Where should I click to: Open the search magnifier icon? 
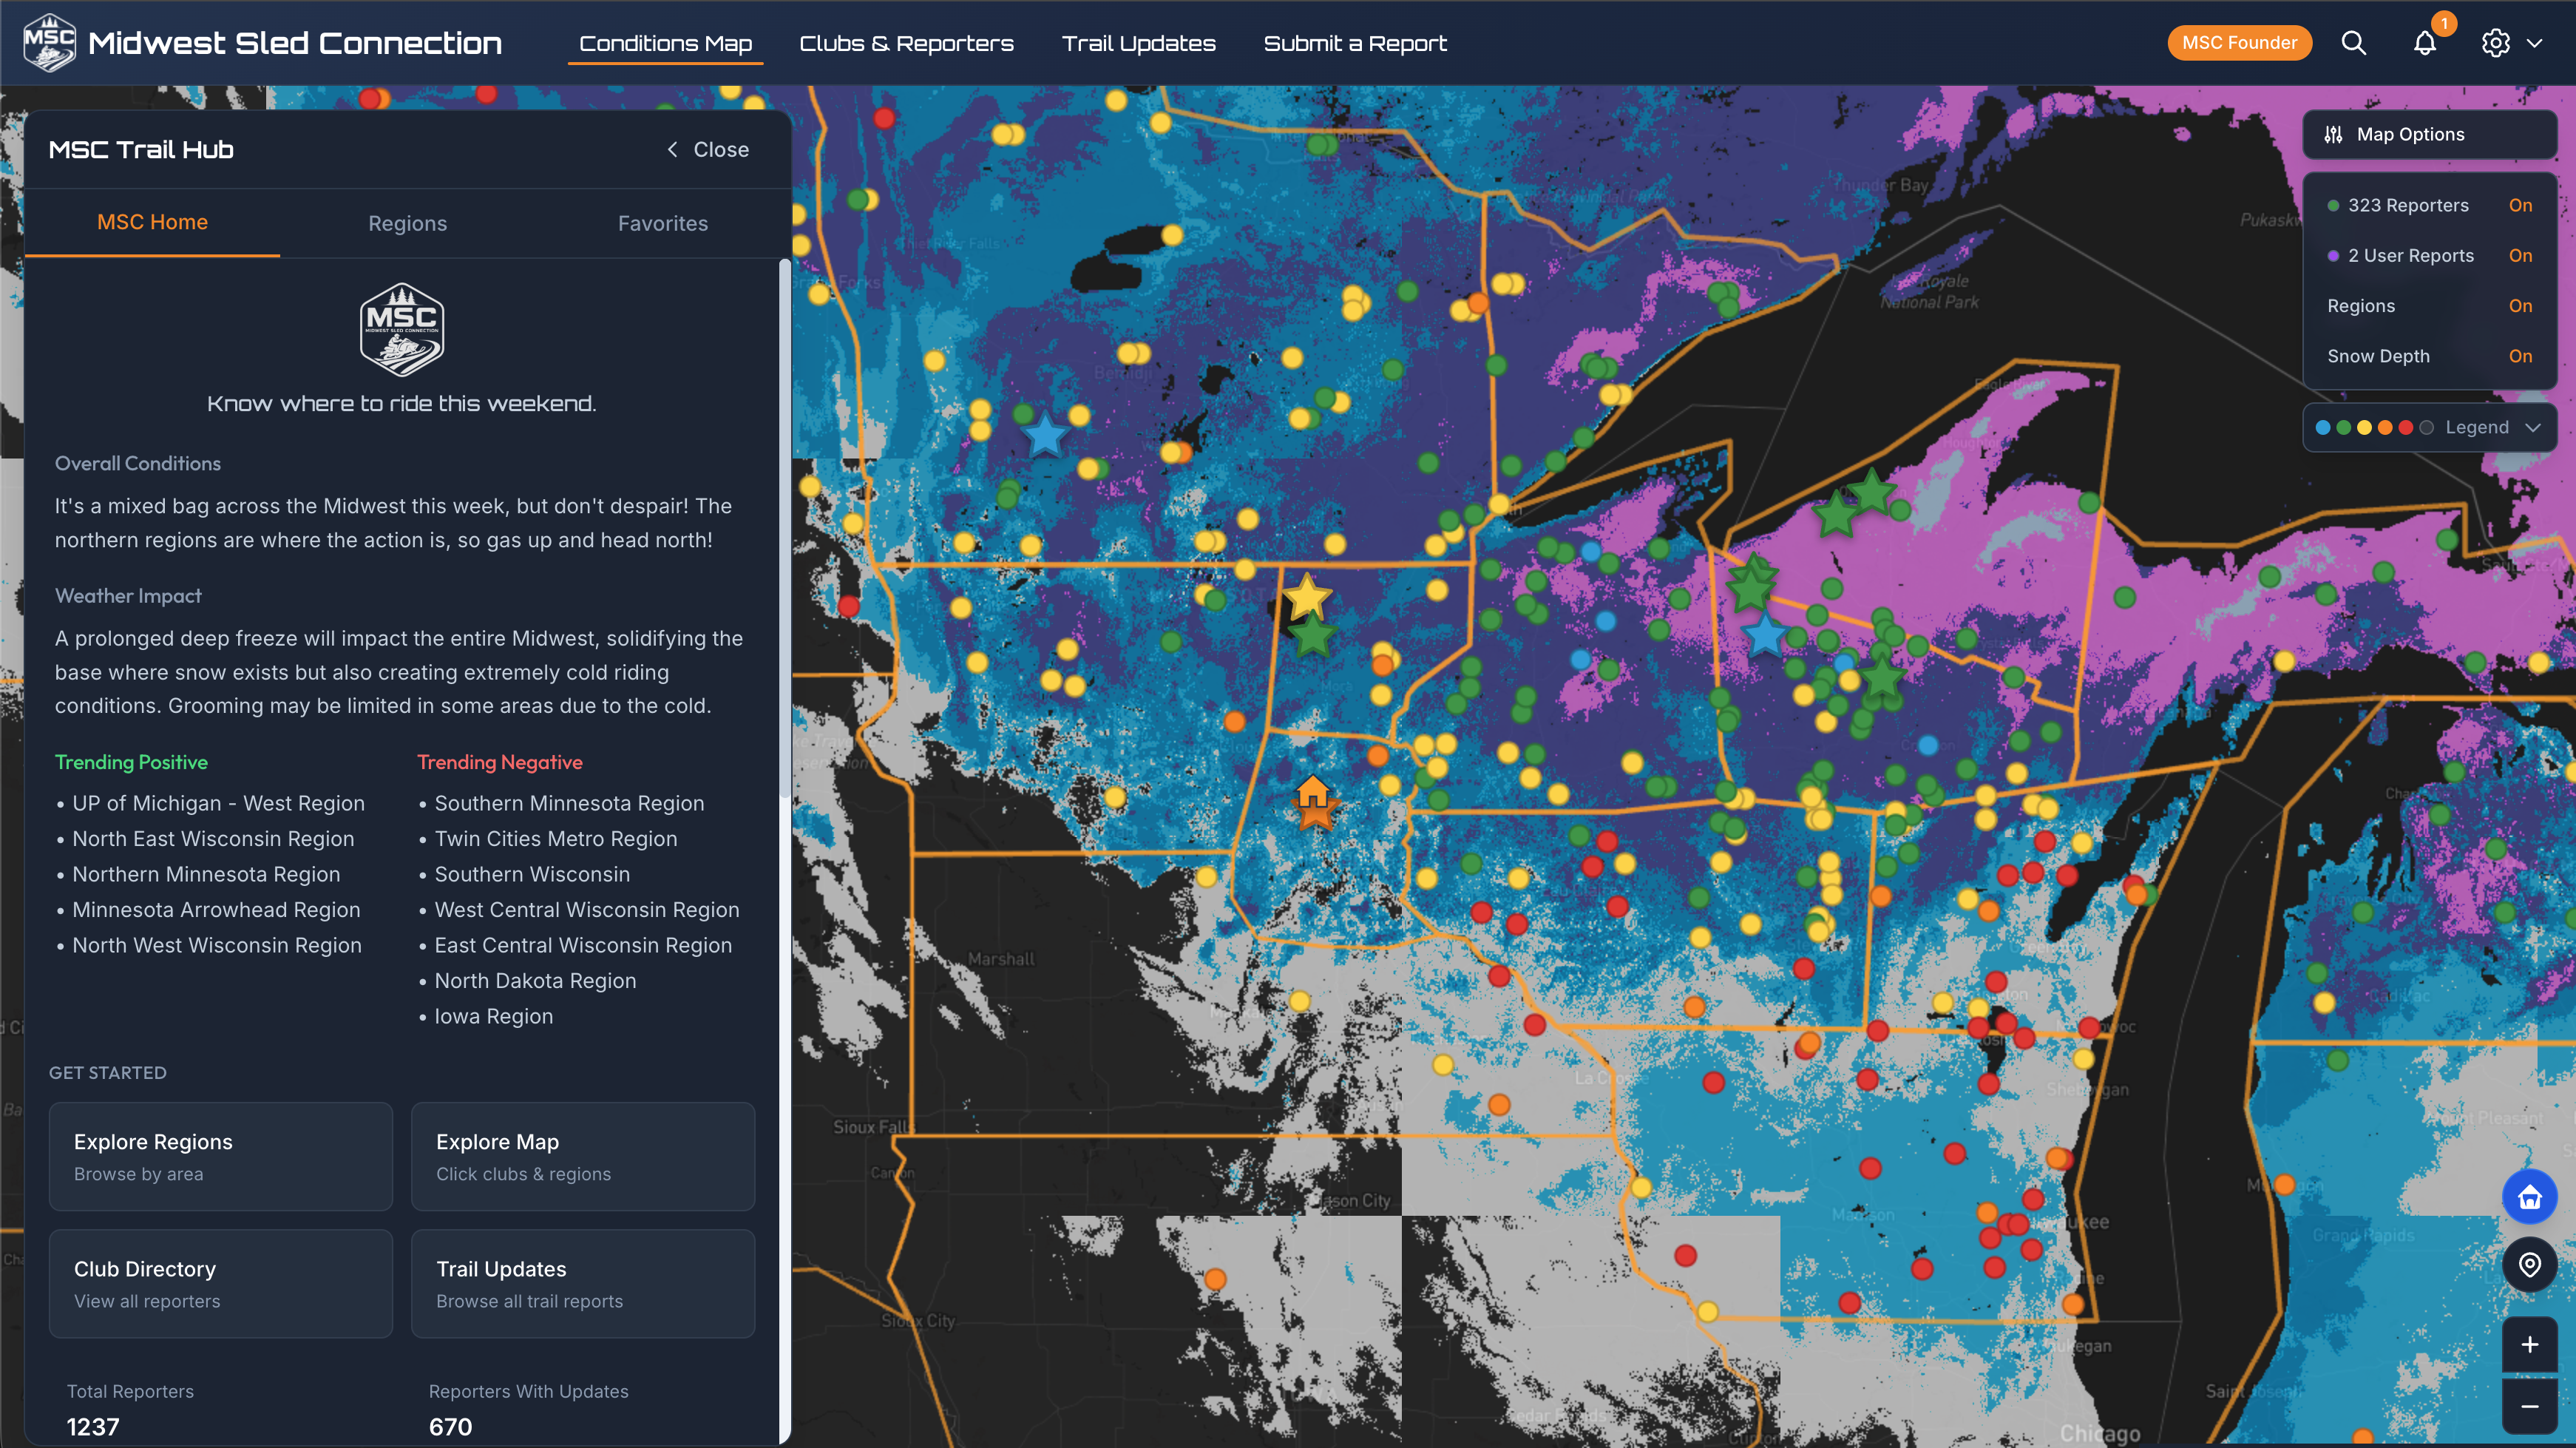pyautogui.click(x=2354, y=42)
